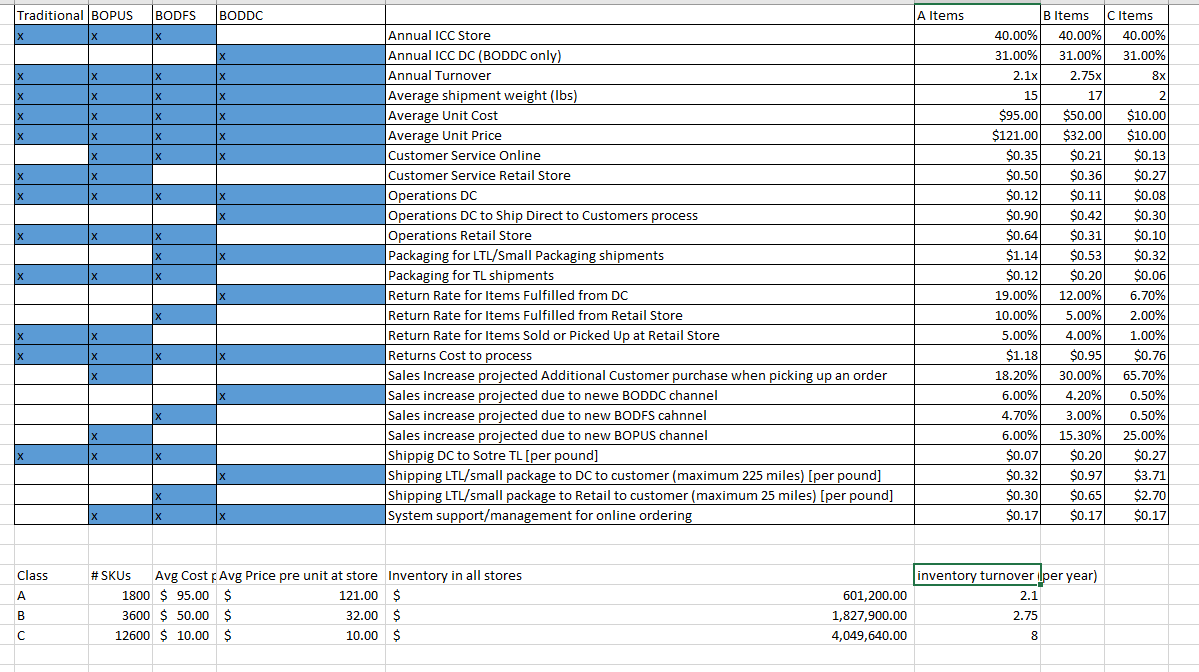This screenshot has width=1199, height=672.
Task: Select BOPUS 'x' in System support row
Action: point(121,515)
